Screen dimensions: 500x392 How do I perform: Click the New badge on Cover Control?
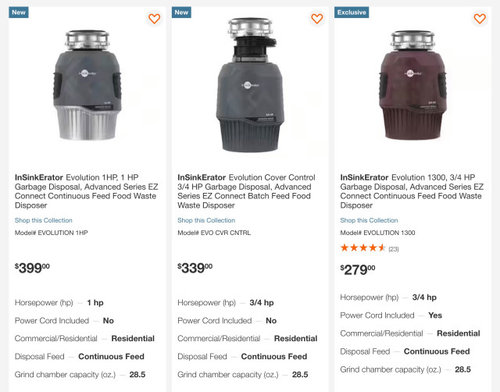[x=181, y=12]
